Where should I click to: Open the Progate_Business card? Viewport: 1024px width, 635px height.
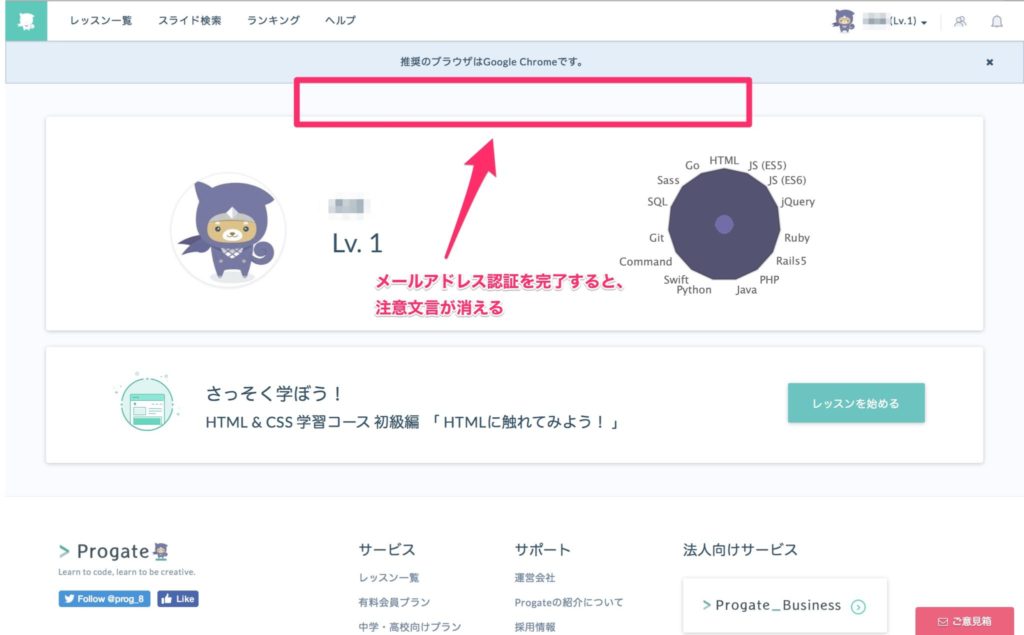pyautogui.click(x=785, y=606)
